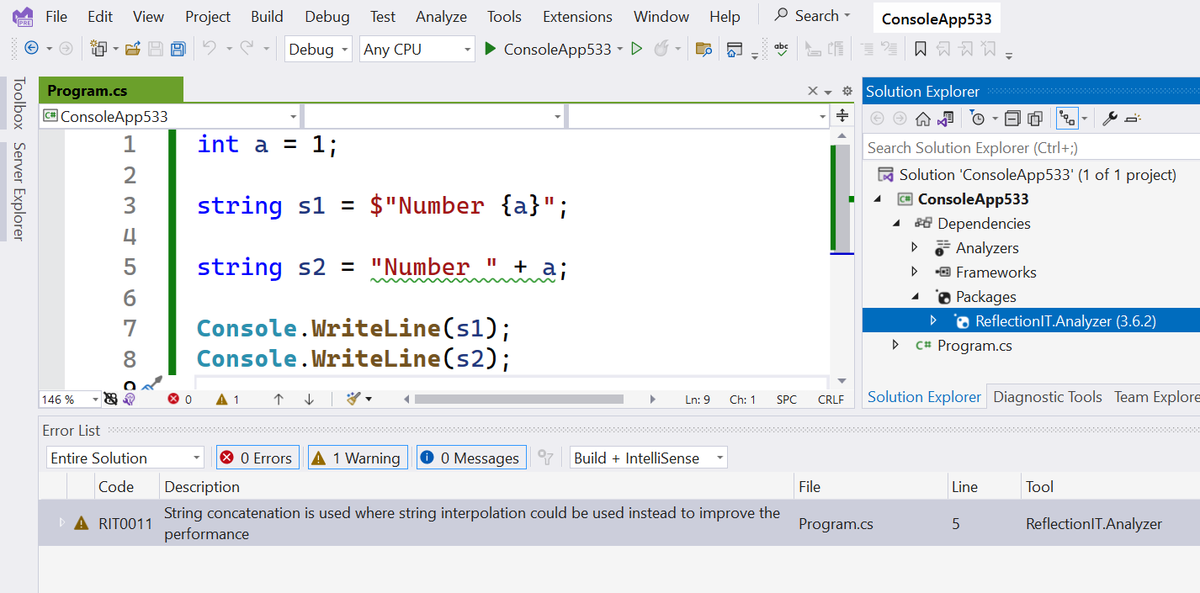Image resolution: width=1200 pixels, height=593 pixels.
Task: Select the Solution Explorer bottom tab
Action: pyautogui.click(x=924, y=397)
